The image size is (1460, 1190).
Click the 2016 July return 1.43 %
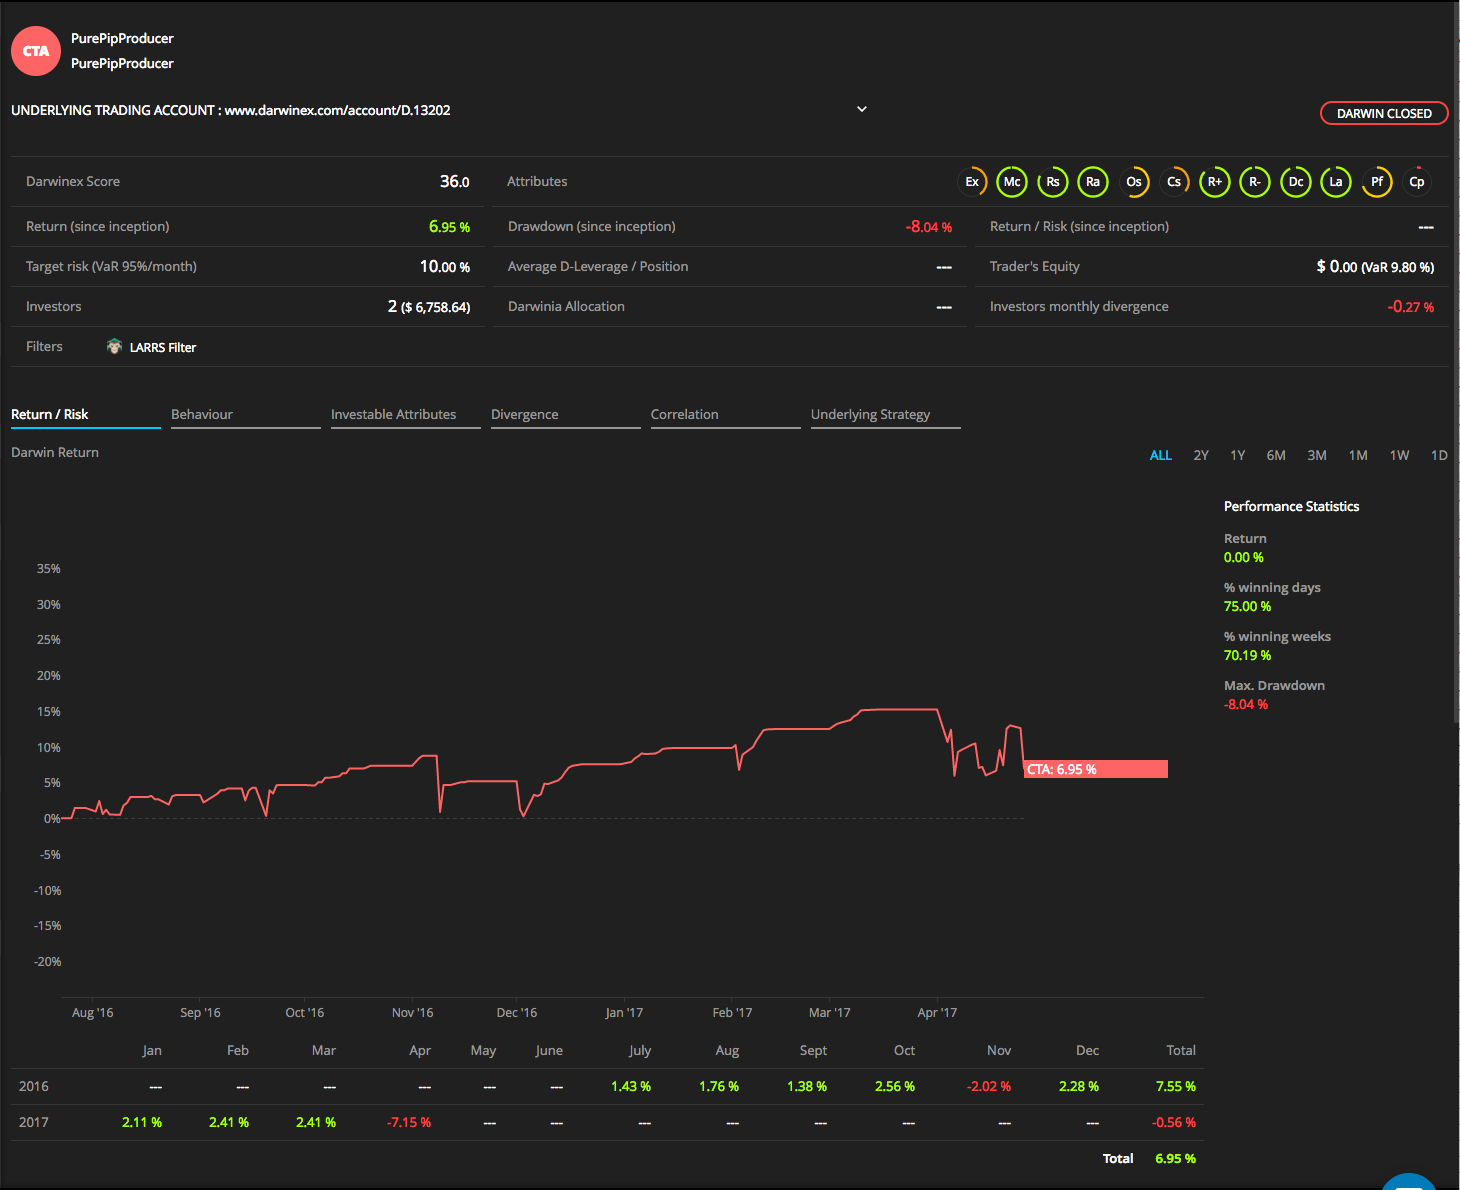[631, 1086]
